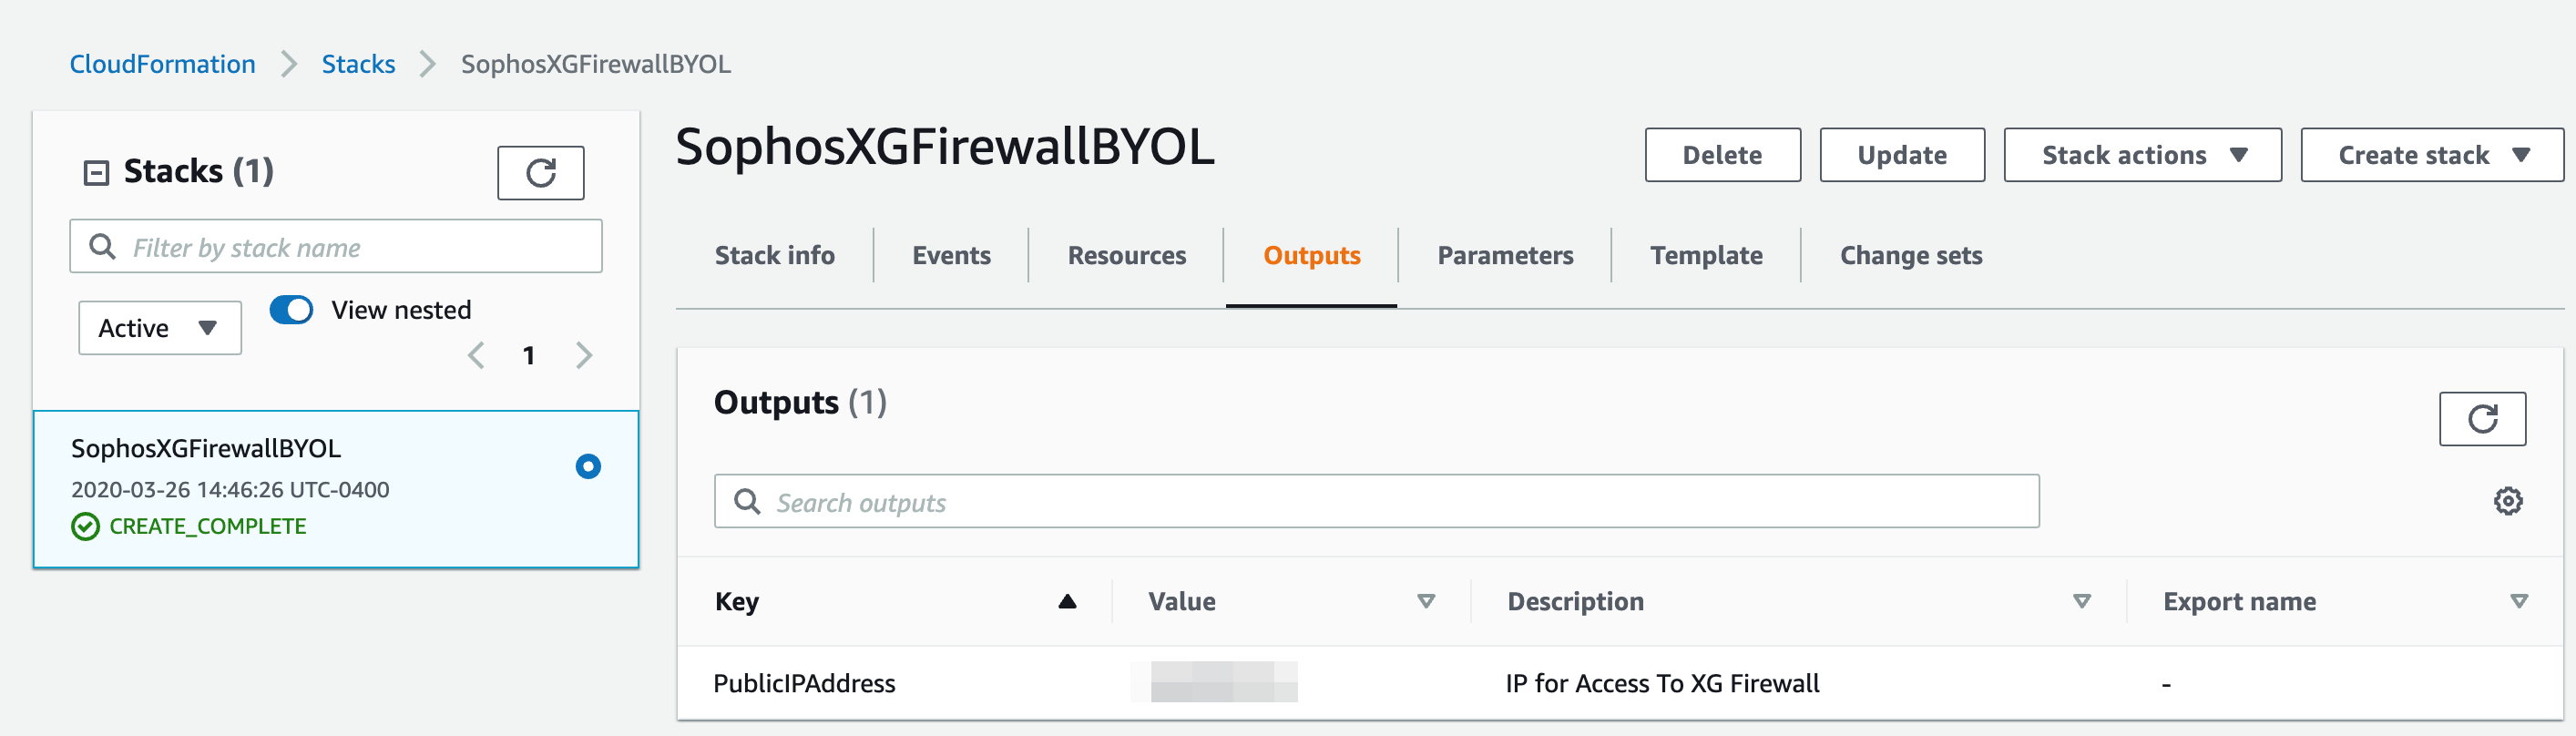Toggle the View nested switch
Viewport: 2576px width, 736px height.
tap(291, 310)
